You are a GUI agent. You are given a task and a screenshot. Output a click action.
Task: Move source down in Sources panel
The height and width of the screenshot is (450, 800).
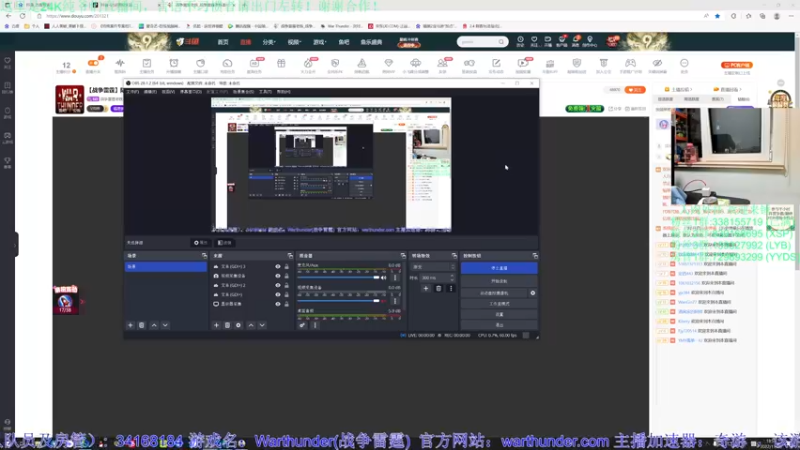tap(262, 325)
